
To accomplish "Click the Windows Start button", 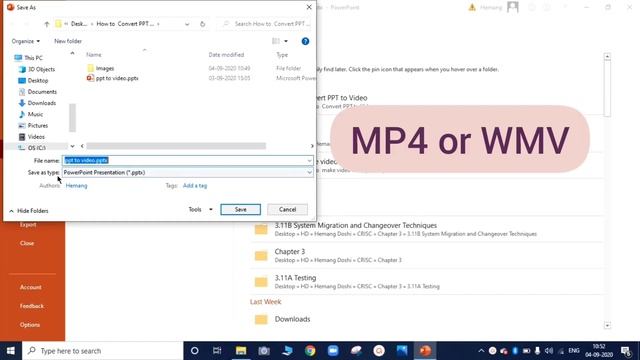I will point(11,351).
